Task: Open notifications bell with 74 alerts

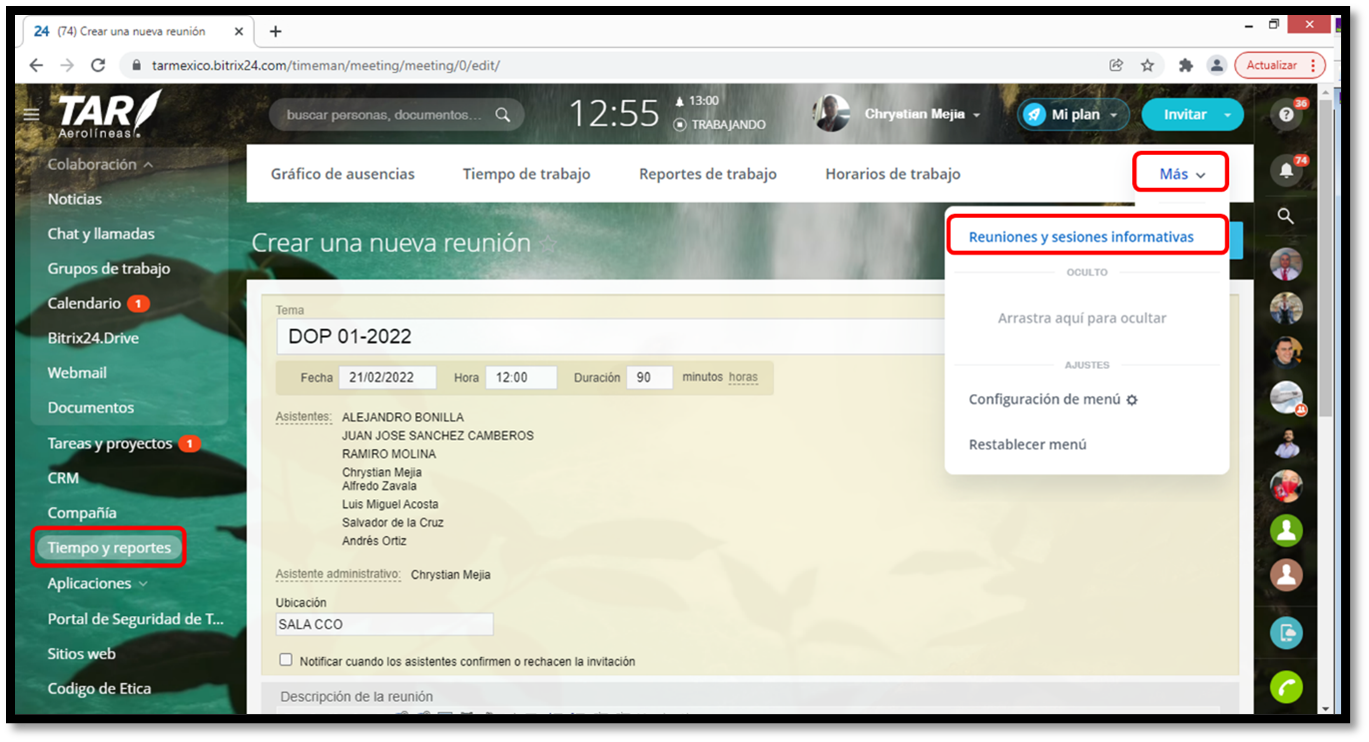Action: click(x=1286, y=170)
